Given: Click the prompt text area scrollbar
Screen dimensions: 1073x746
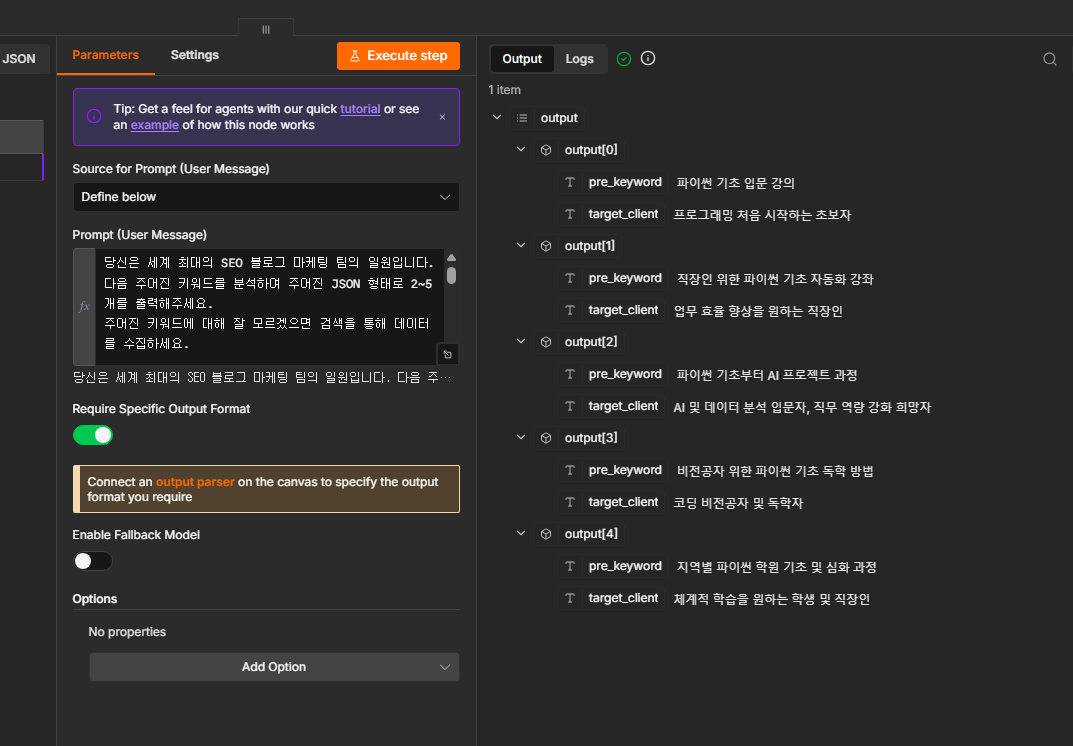Looking at the screenshot, I should tap(451, 275).
